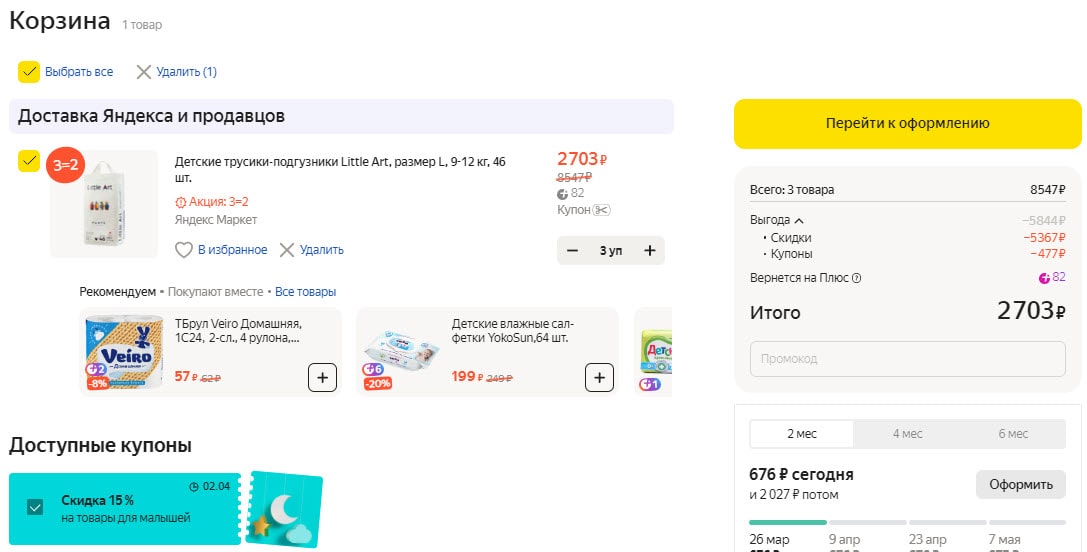
Task: Toggle the Выбрать все checkbox
Action: tap(29, 72)
